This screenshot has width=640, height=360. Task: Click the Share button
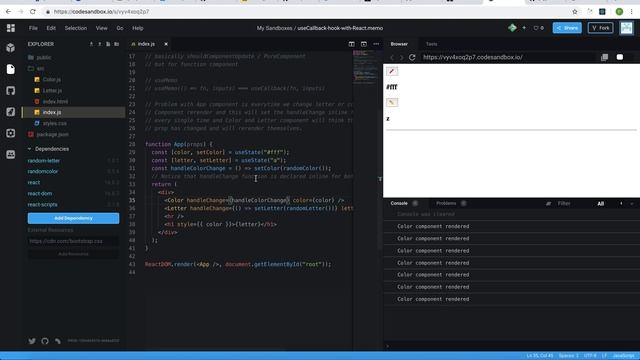point(567,28)
